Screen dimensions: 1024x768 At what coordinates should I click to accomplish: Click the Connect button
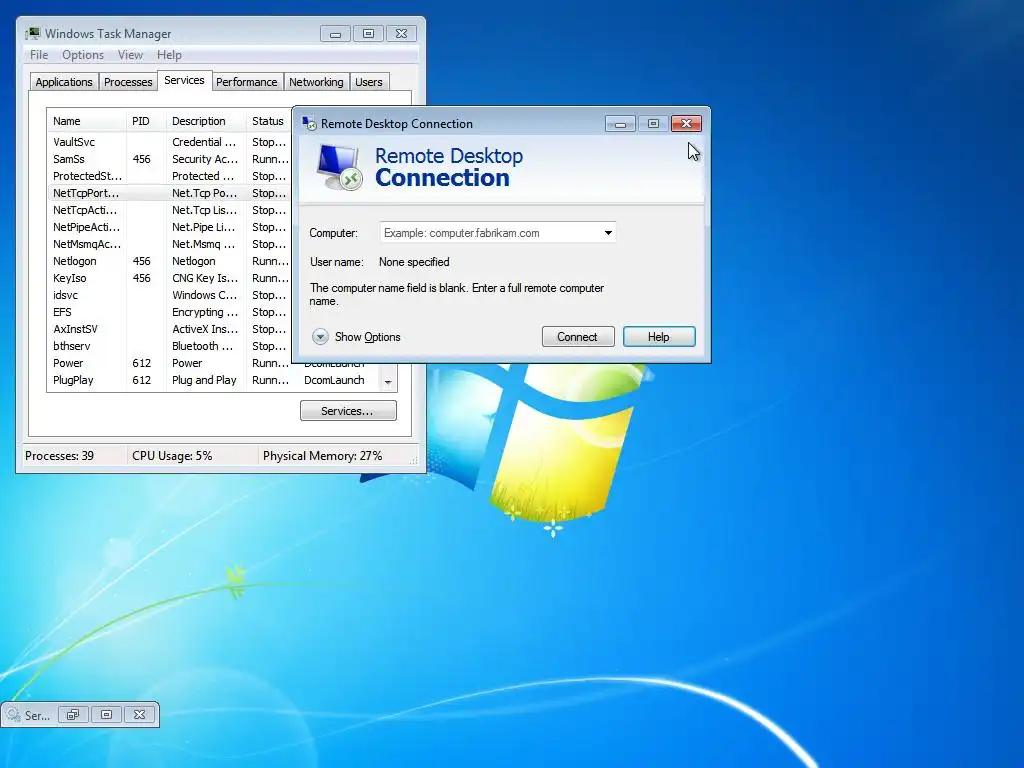click(578, 337)
